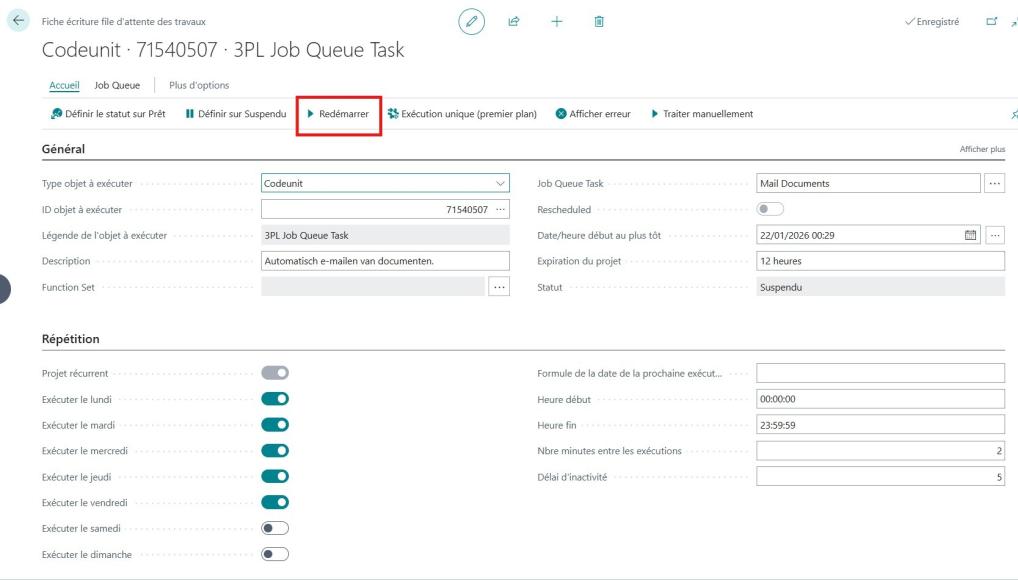Click Définir sur Suspendu action
The width and height of the screenshot is (1018, 580).
pyautogui.click(x=236, y=114)
